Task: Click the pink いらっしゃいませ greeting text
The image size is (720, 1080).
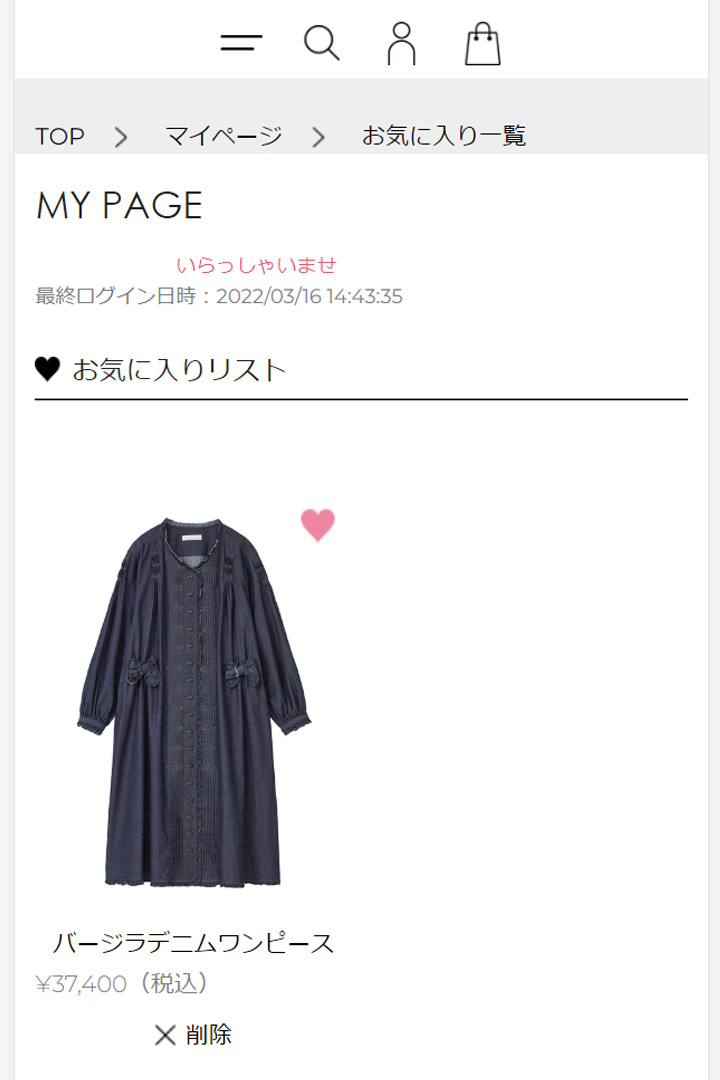Action: point(256,265)
